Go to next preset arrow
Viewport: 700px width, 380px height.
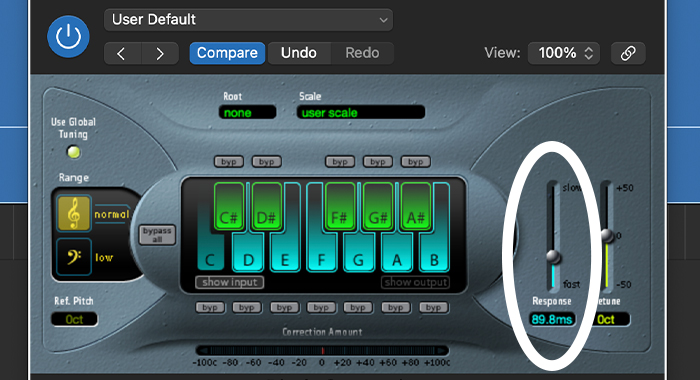point(160,54)
